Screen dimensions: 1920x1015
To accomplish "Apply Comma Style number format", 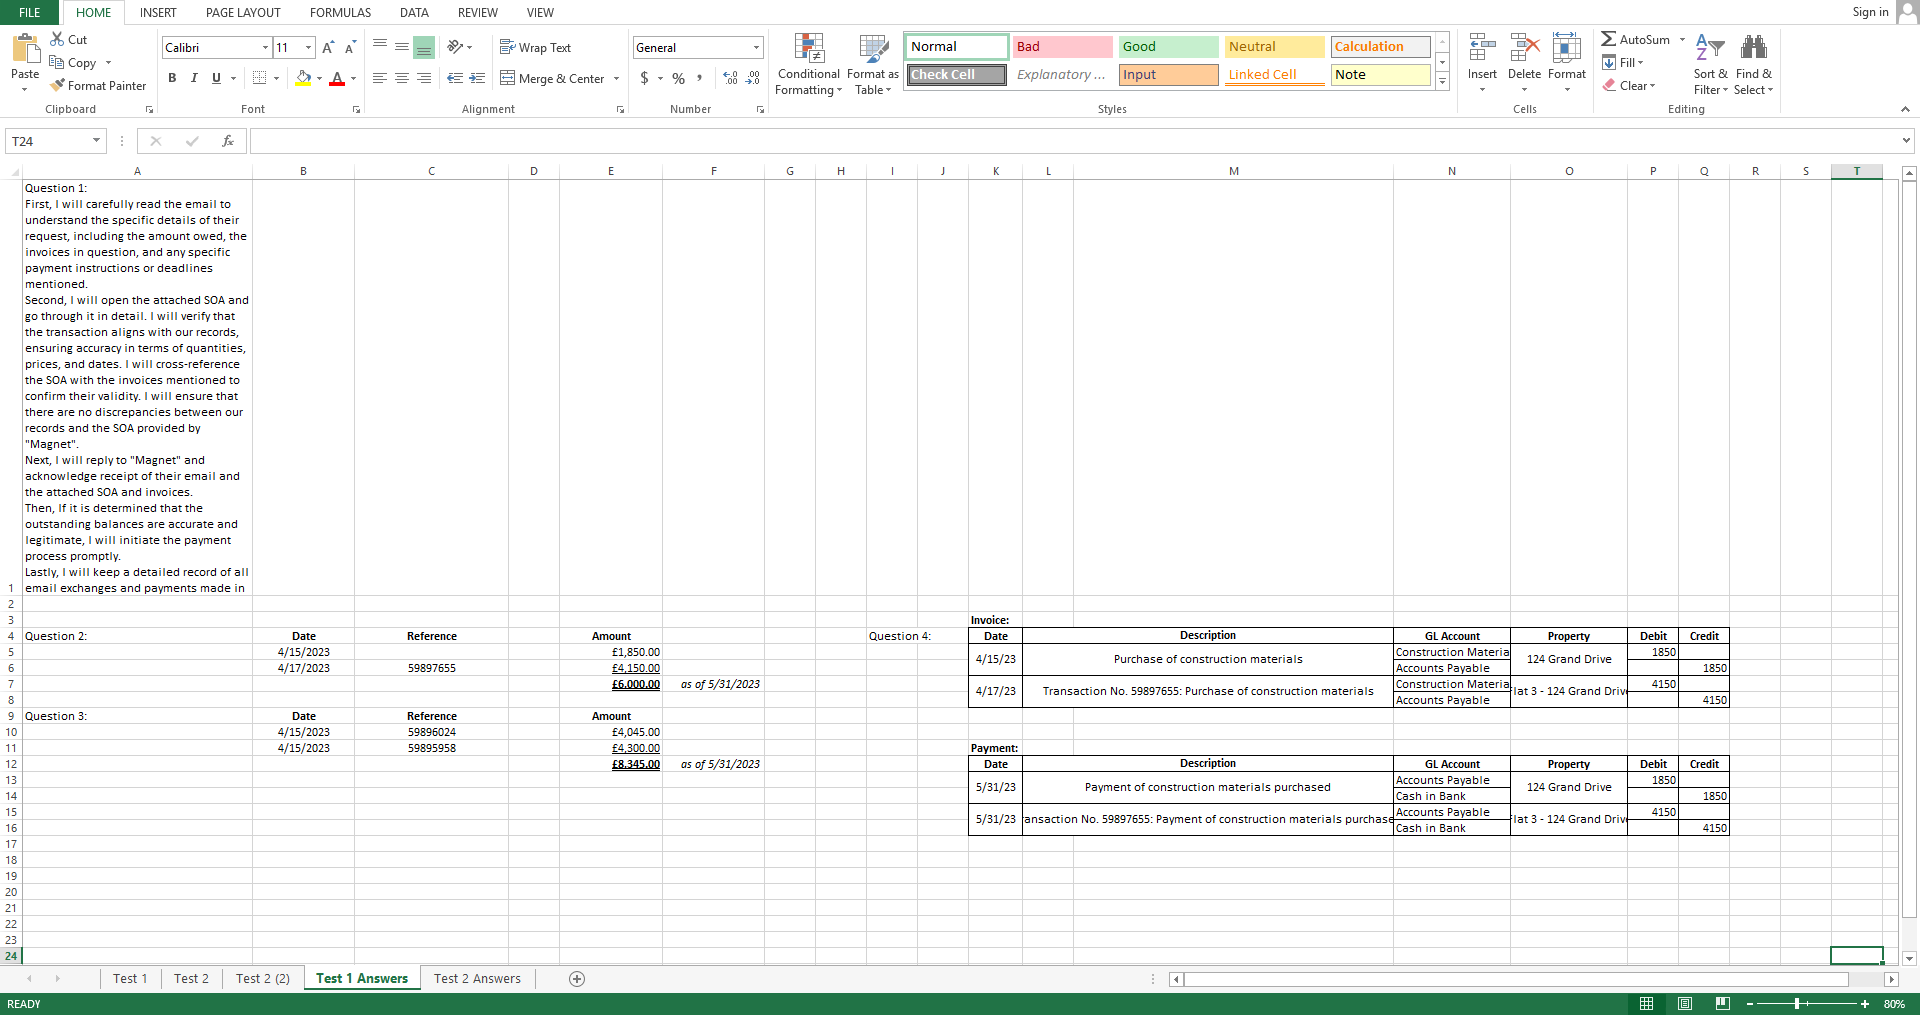I will (700, 78).
